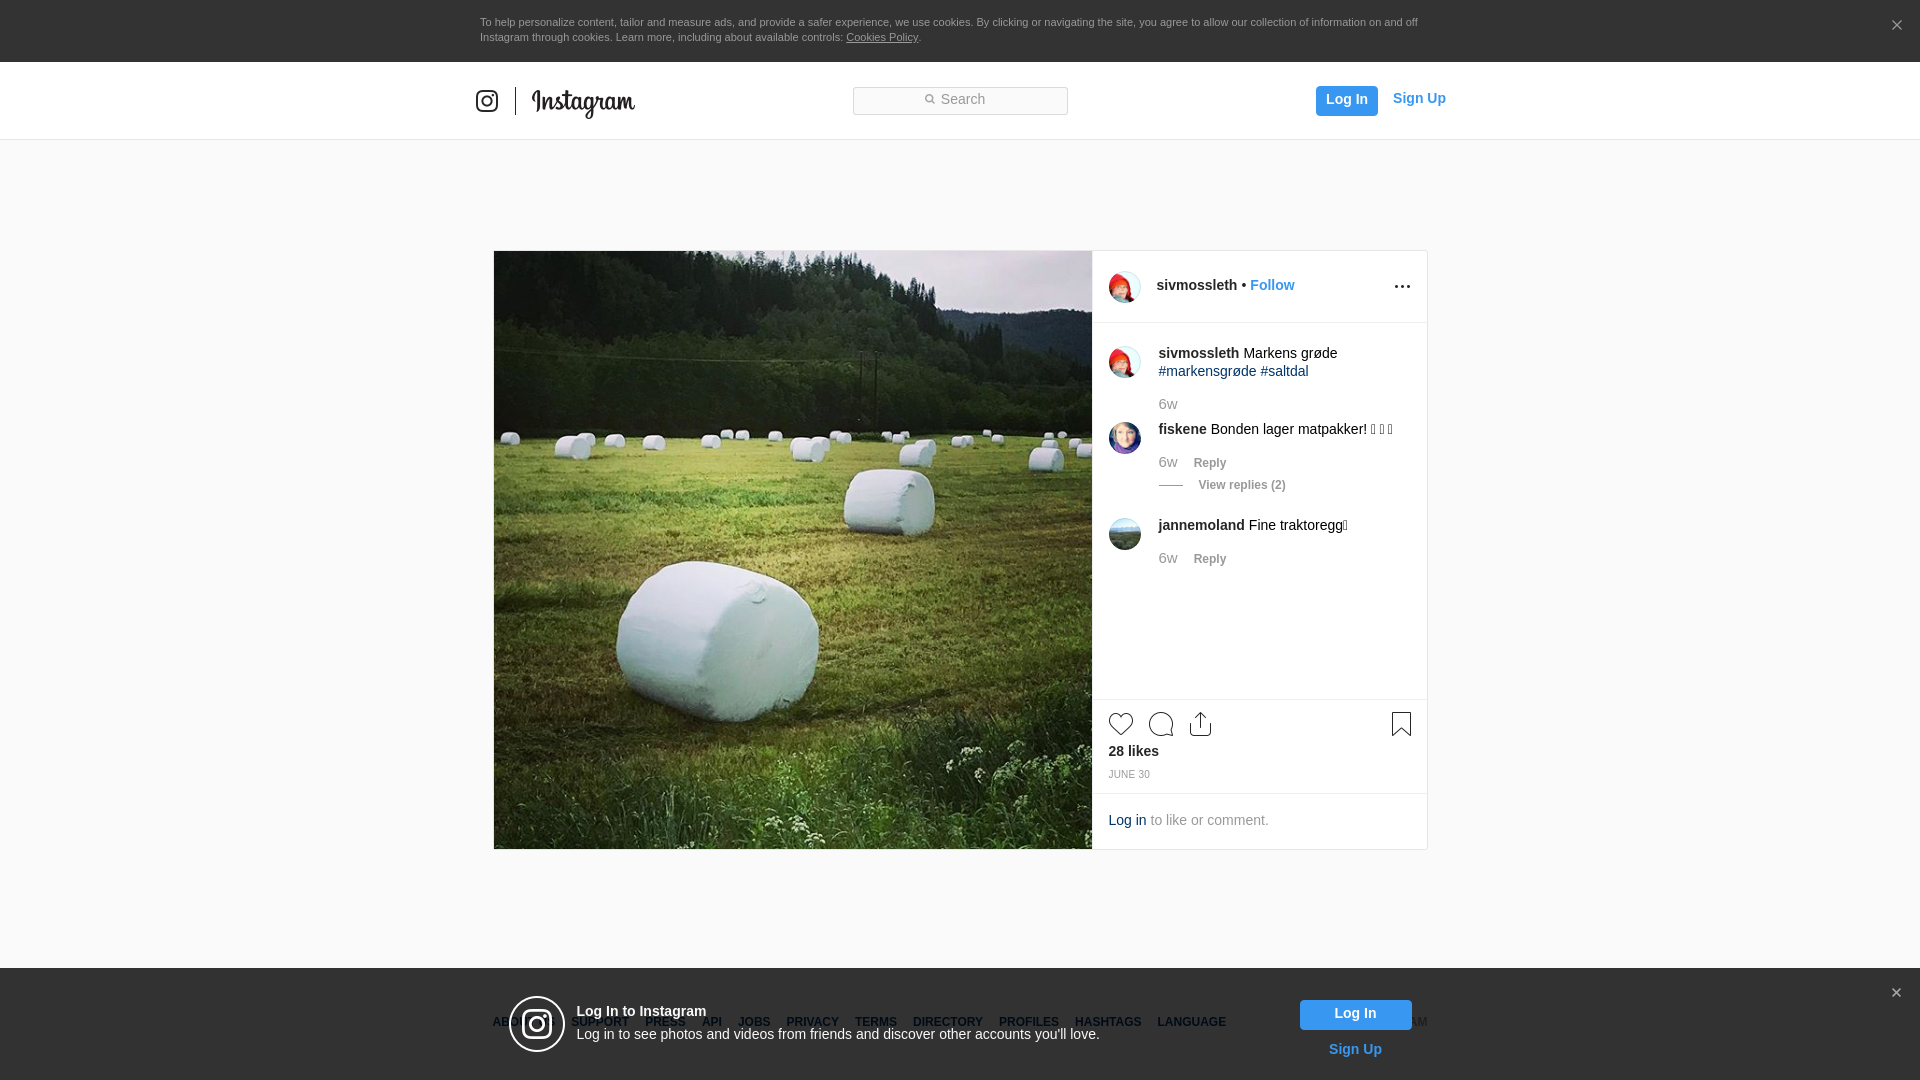
Task: Open the Instagram wordmark home link
Action: (x=583, y=102)
